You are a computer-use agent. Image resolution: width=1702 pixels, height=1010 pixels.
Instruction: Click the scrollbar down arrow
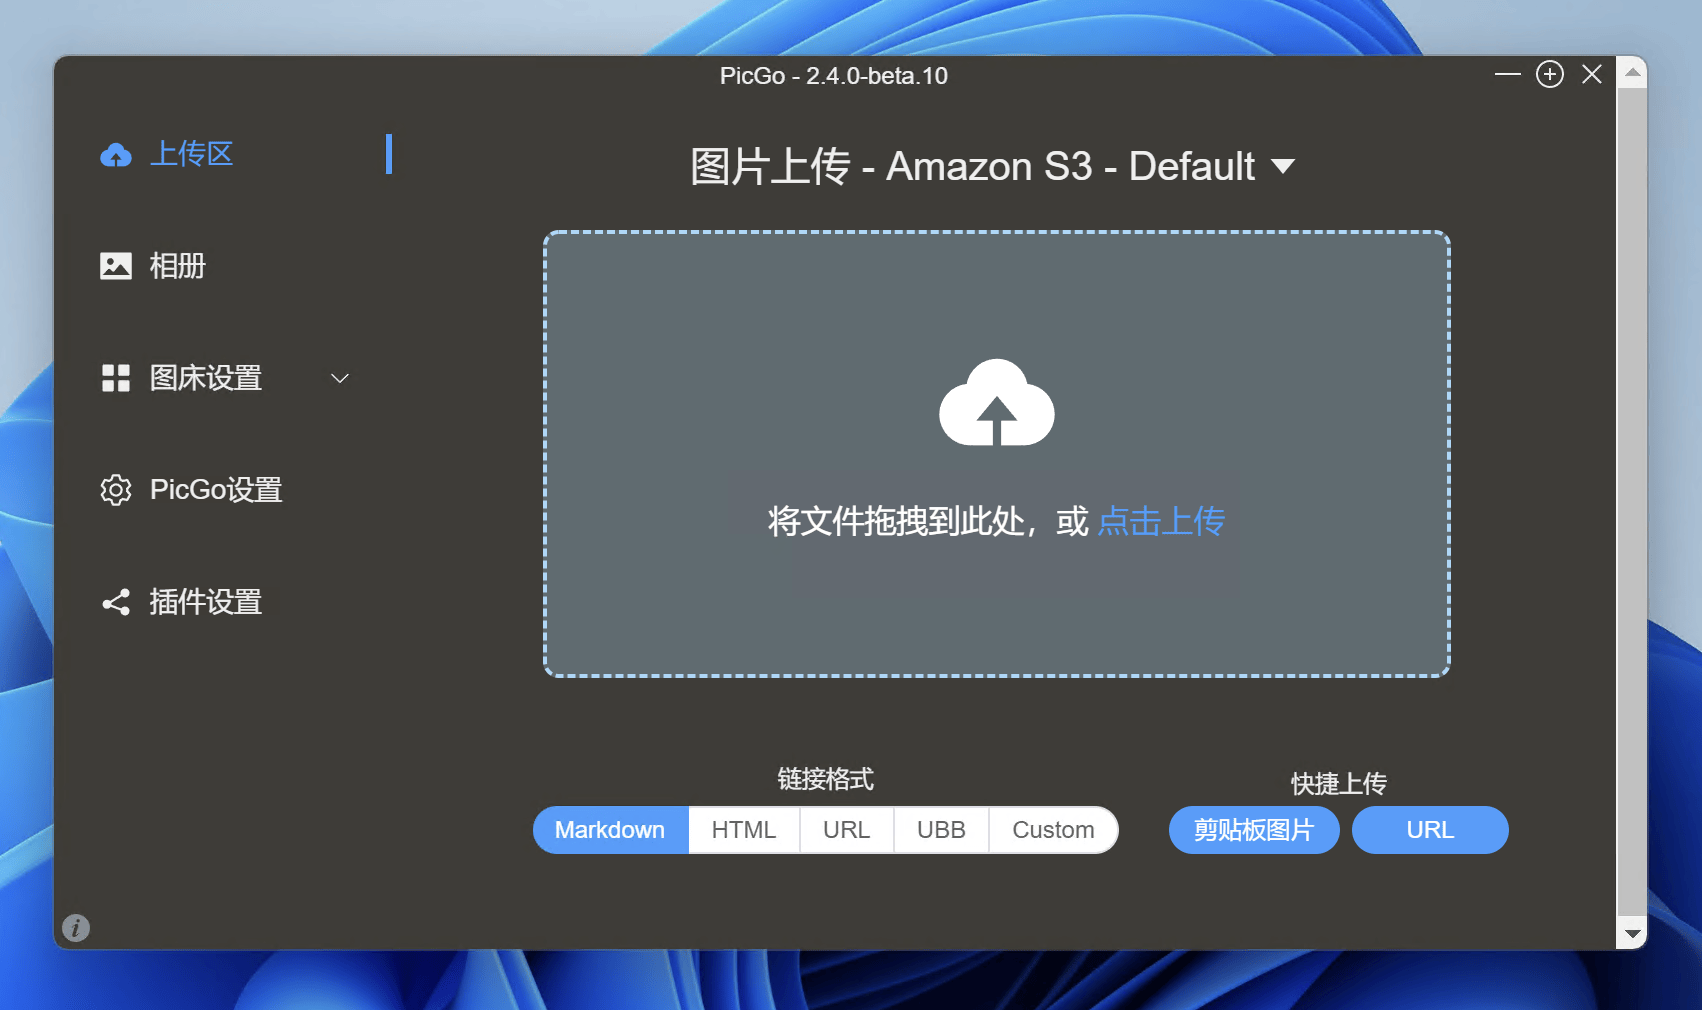(x=1632, y=934)
